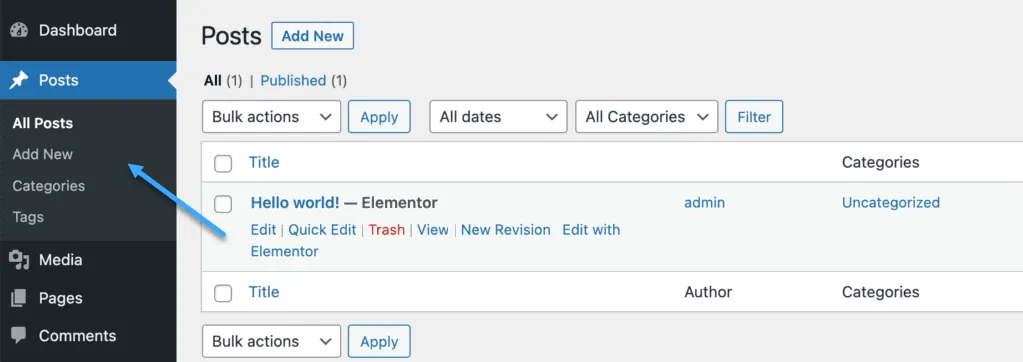Click the Comments speech bubble icon
The image size is (1023, 362).
tap(20, 336)
